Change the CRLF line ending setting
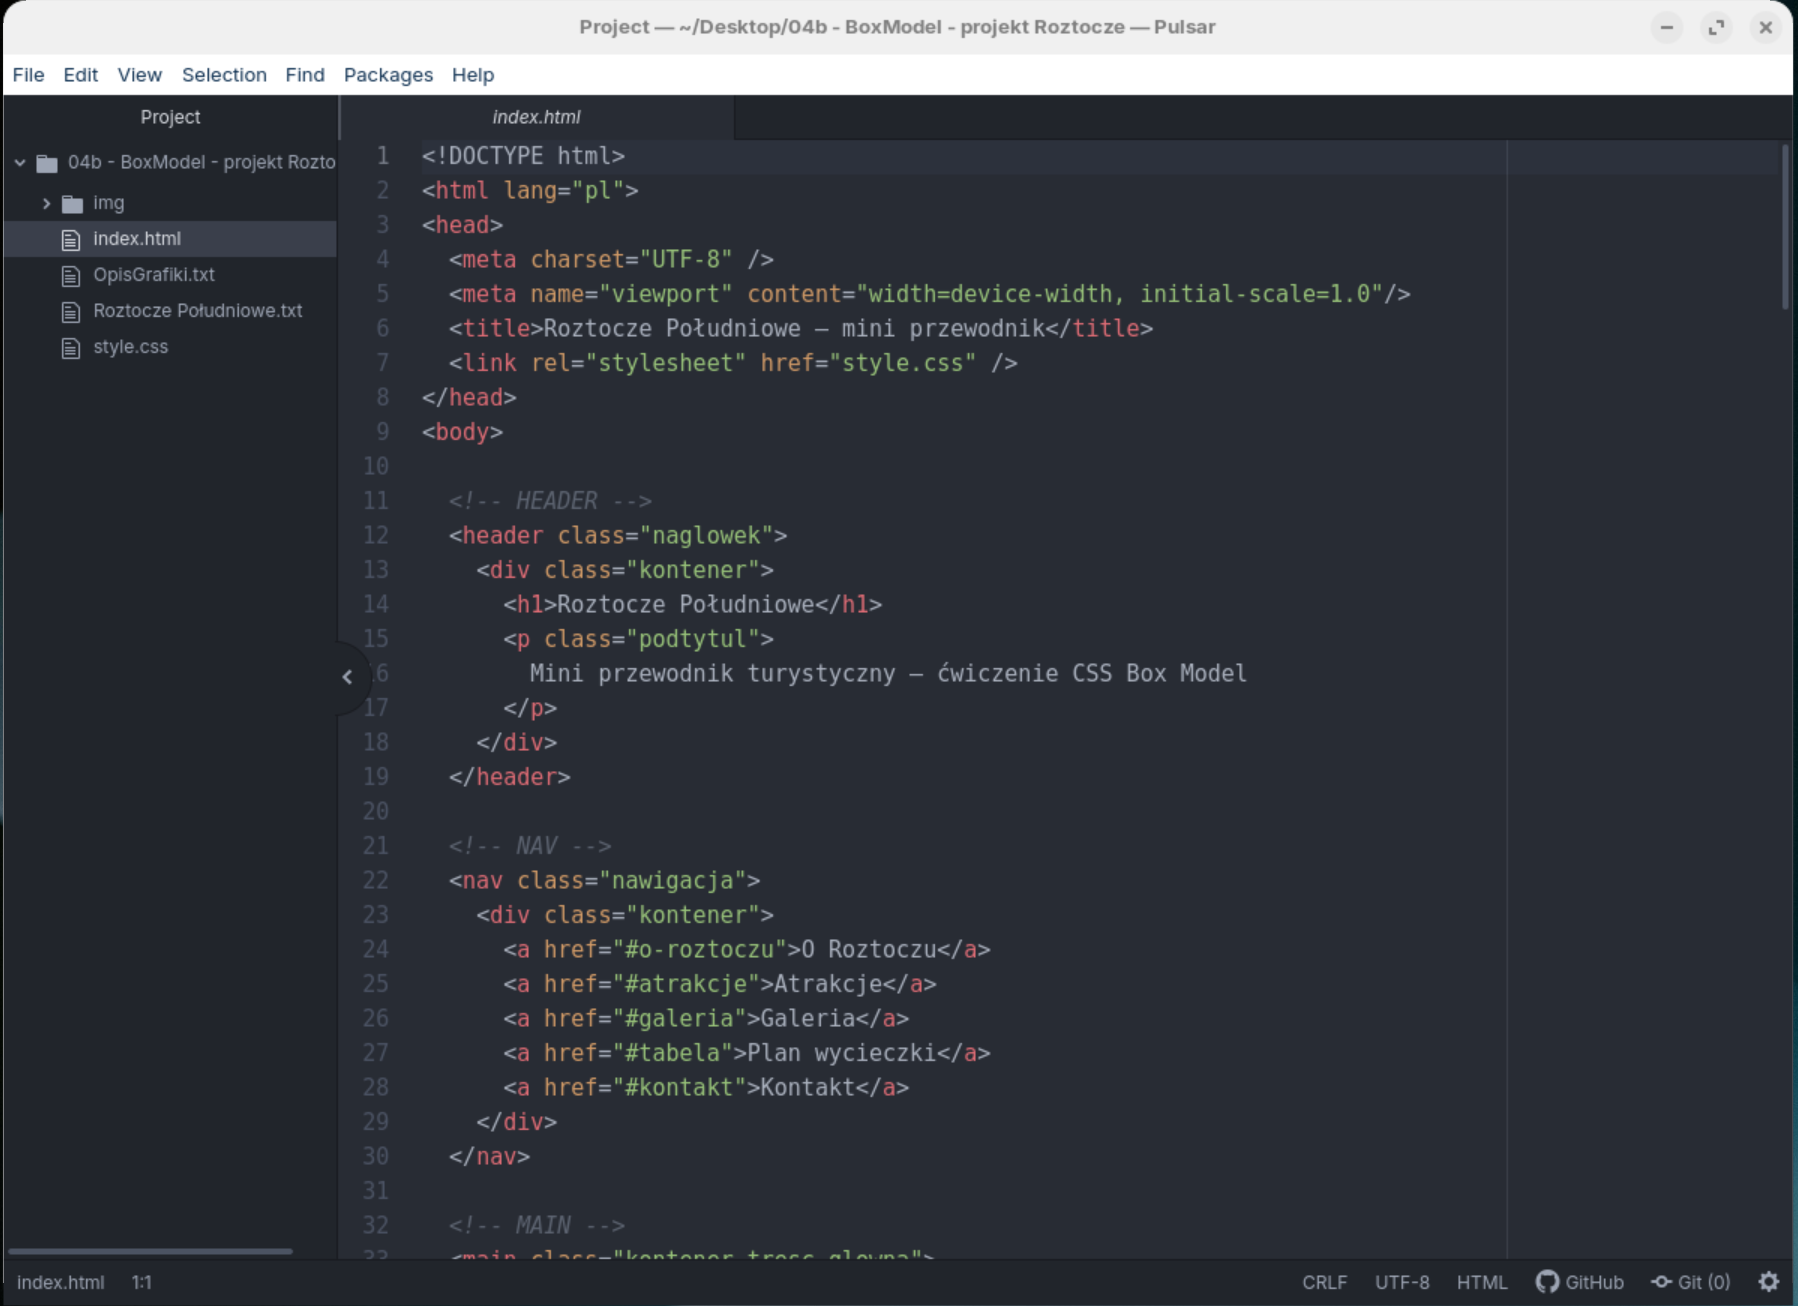This screenshot has width=1798, height=1306. click(x=1324, y=1282)
